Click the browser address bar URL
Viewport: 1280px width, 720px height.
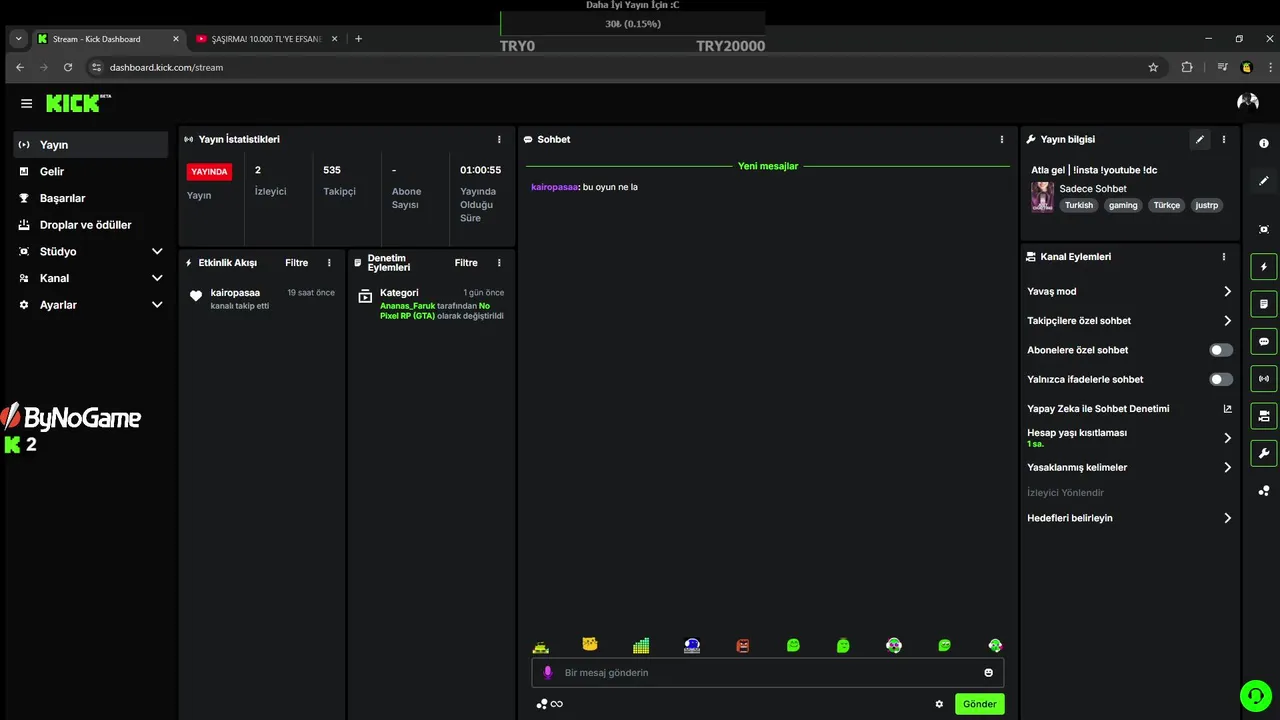click(x=166, y=67)
